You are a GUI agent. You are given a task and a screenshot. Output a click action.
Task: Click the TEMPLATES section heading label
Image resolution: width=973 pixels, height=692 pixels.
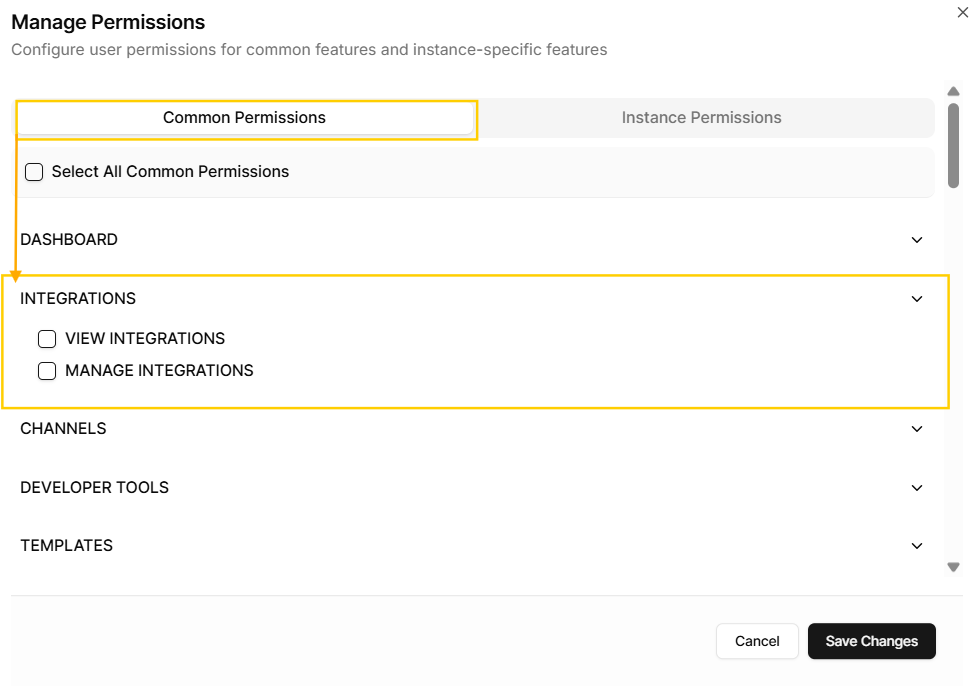pyautogui.click(x=66, y=546)
